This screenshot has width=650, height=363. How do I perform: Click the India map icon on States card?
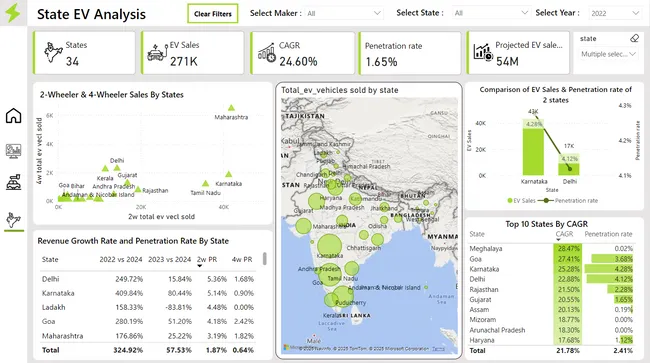pyautogui.click(x=53, y=53)
